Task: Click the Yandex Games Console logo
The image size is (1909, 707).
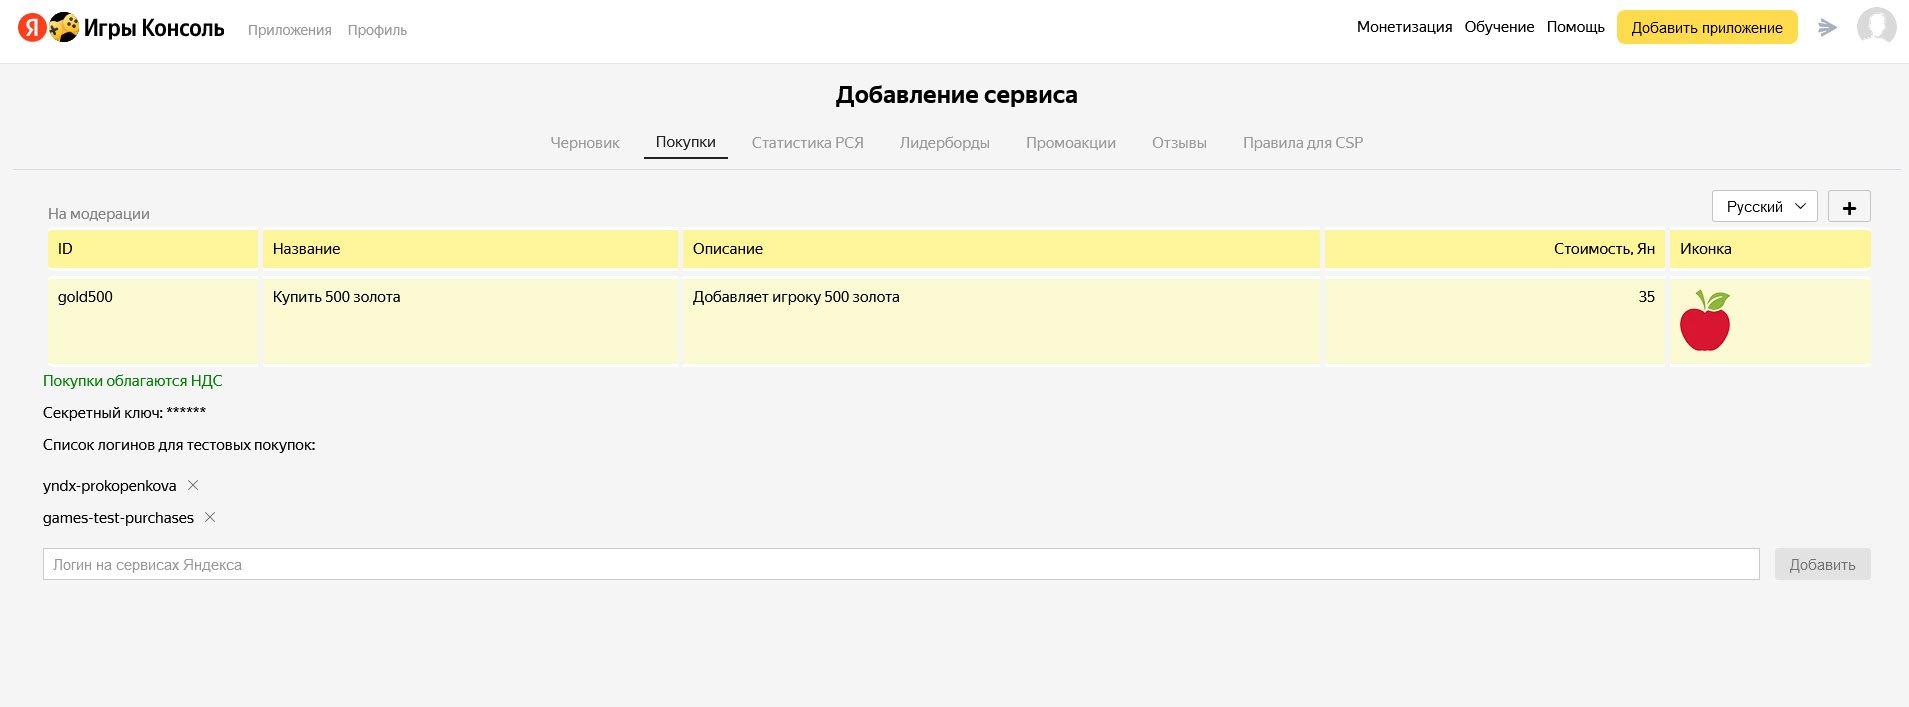Action: point(121,28)
